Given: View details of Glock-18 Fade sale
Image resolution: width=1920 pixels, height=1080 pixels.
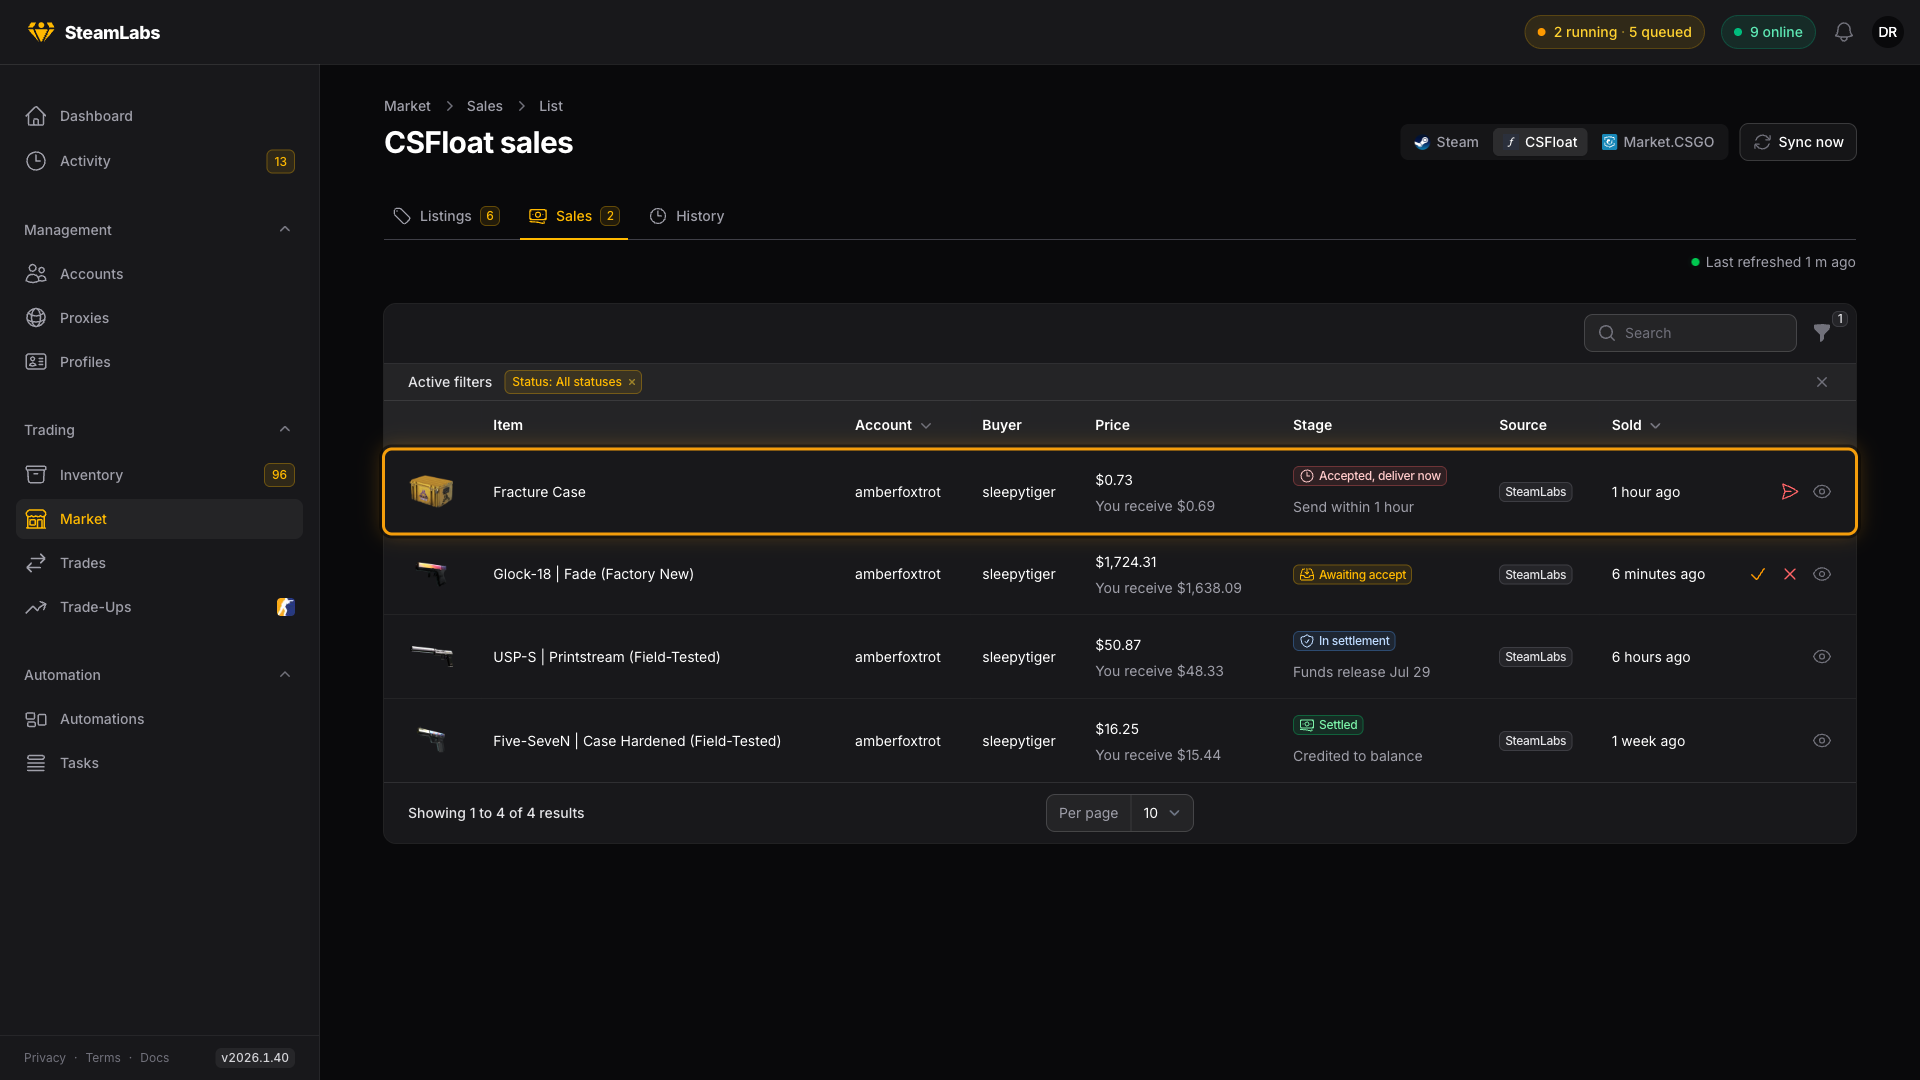Looking at the screenshot, I should pyautogui.click(x=1821, y=574).
